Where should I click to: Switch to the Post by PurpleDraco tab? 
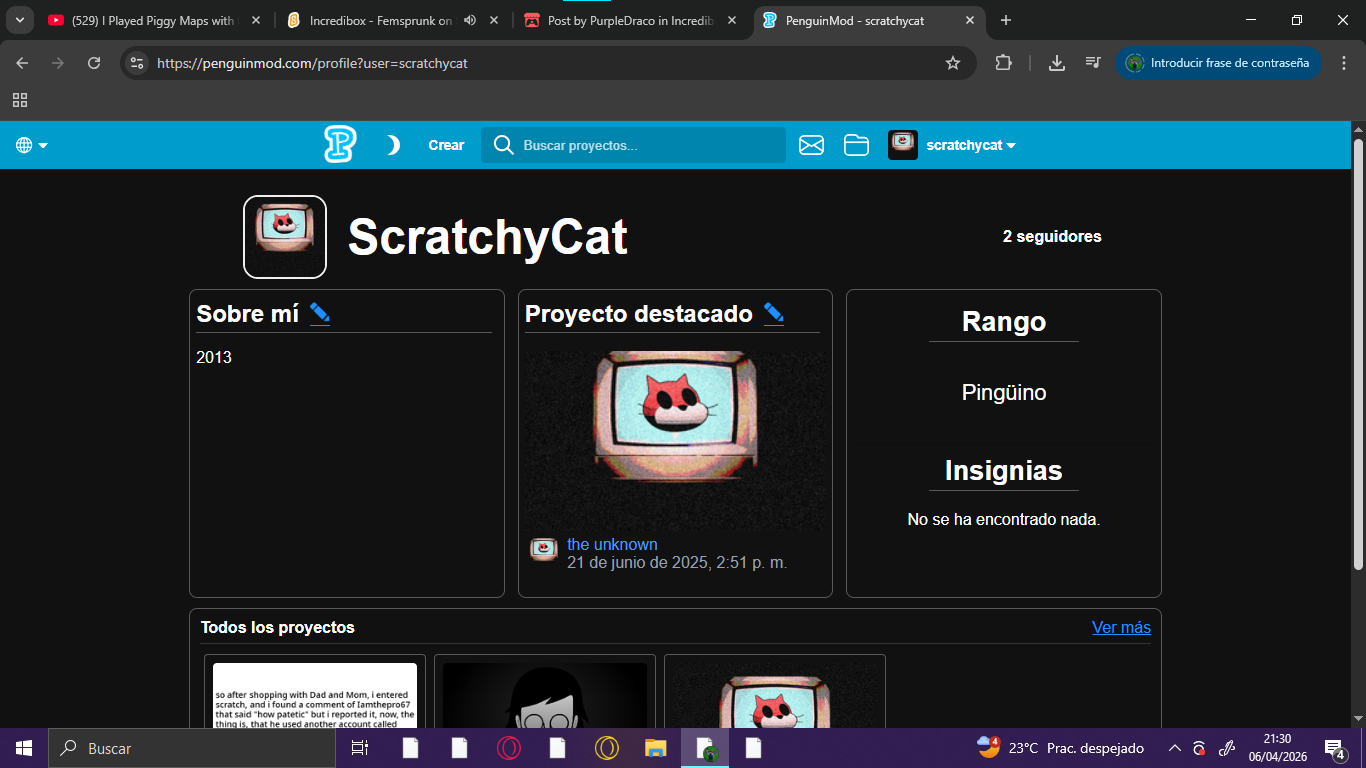(x=632, y=20)
